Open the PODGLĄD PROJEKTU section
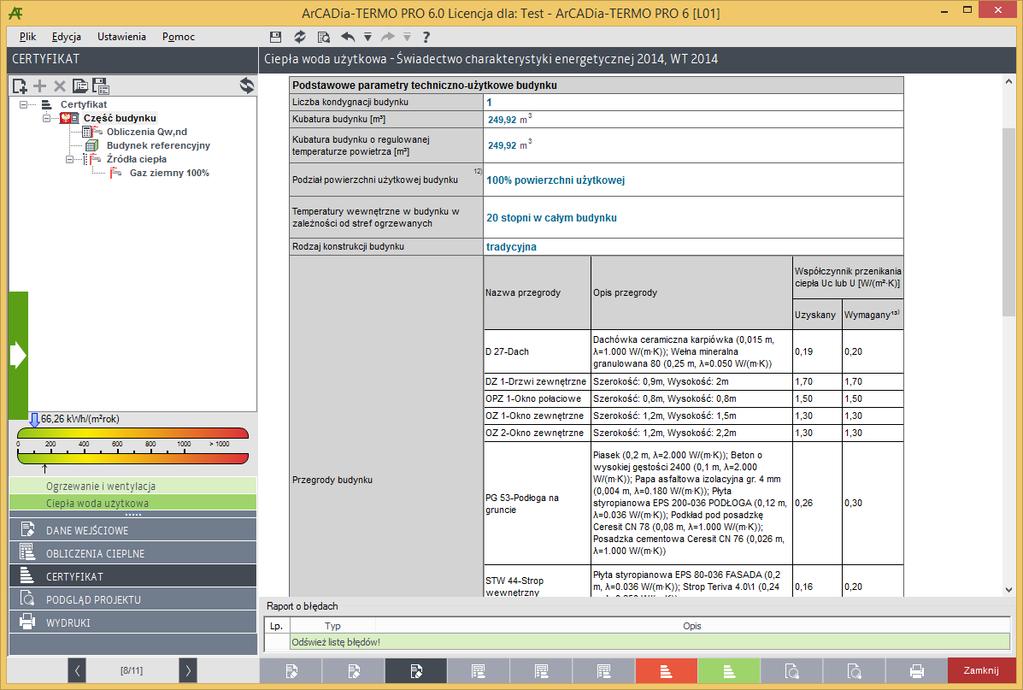The width and height of the screenshot is (1023, 690). tap(133, 599)
